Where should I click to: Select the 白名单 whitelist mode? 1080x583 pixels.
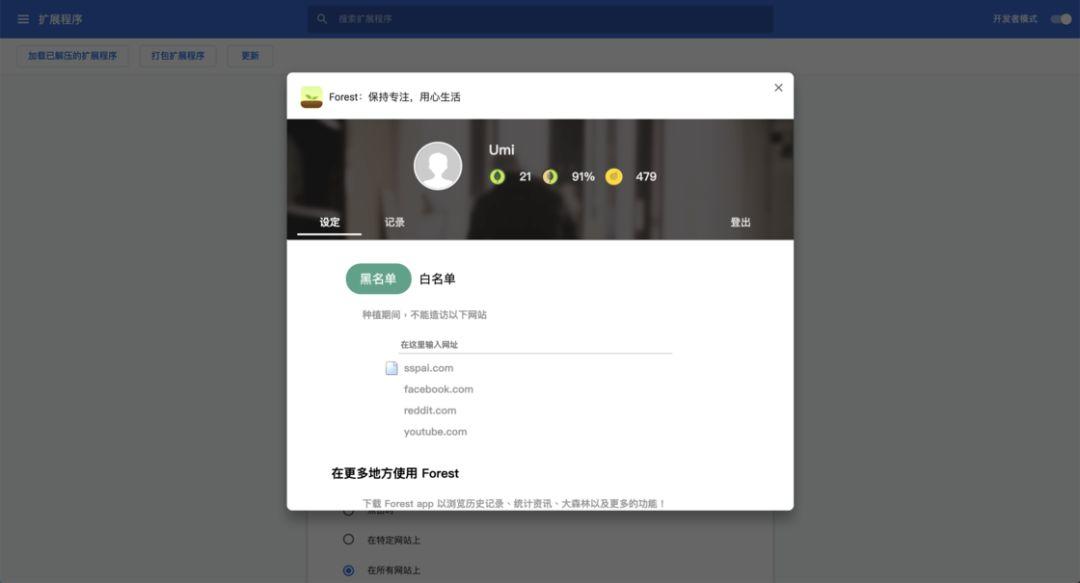437,279
